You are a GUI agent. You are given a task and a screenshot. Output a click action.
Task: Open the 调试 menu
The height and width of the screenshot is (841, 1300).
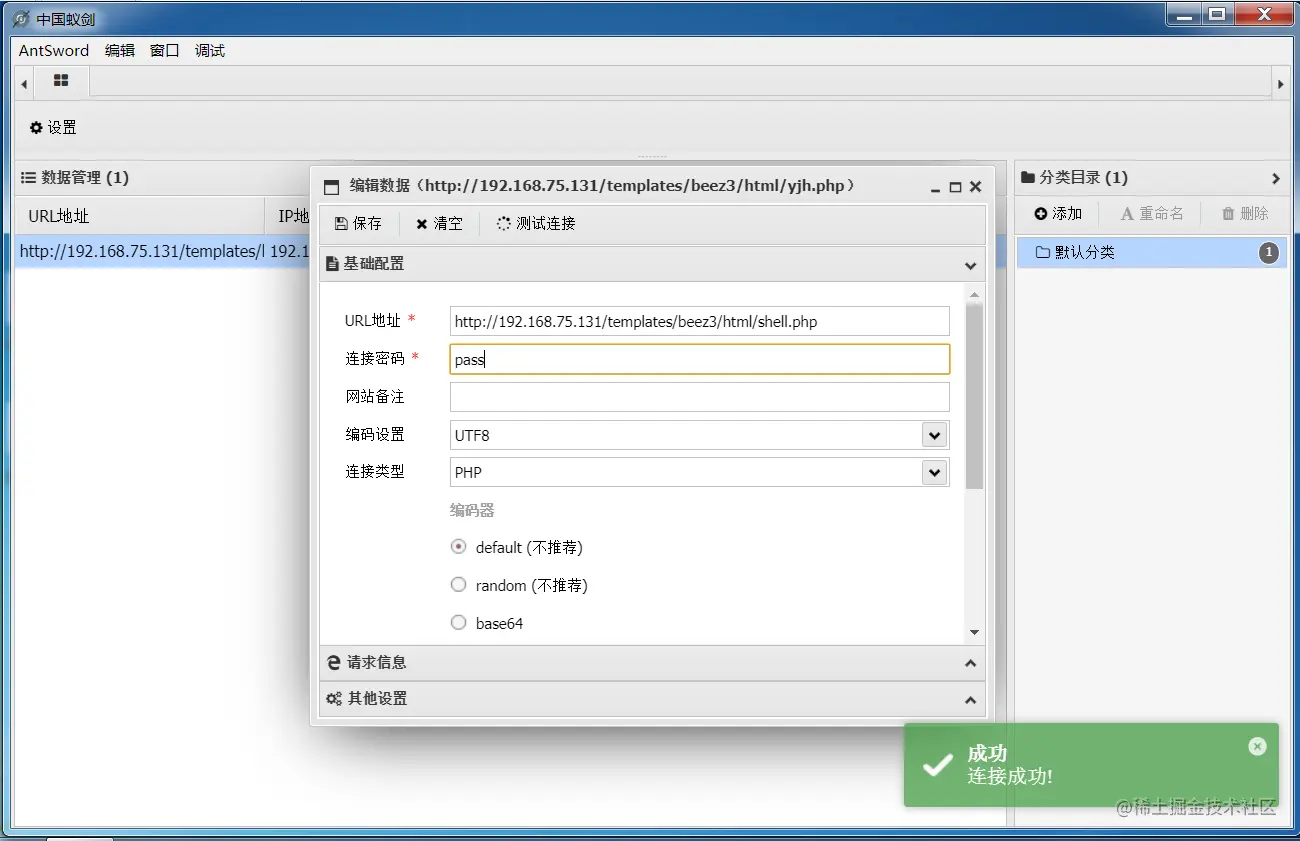tap(210, 50)
